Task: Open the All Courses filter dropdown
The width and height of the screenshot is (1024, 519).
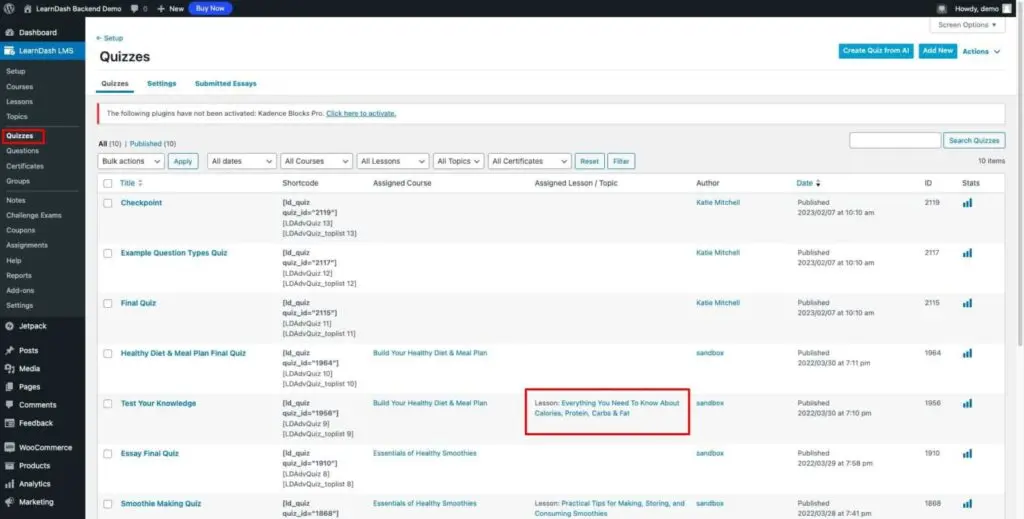Action: tap(317, 161)
